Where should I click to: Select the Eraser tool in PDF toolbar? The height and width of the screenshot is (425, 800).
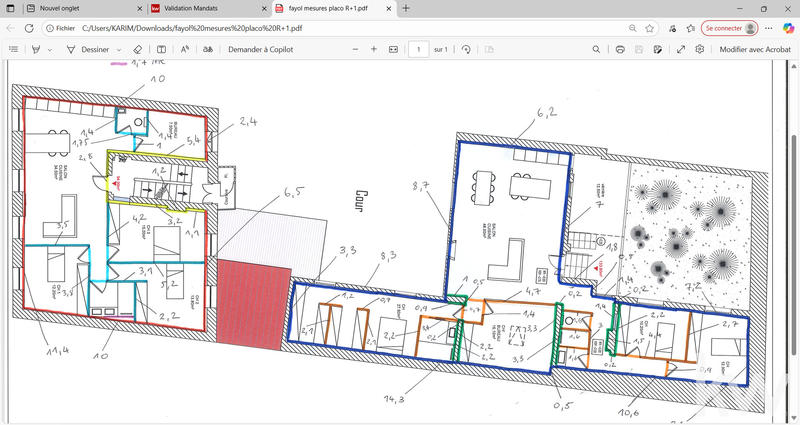[138, 49]
